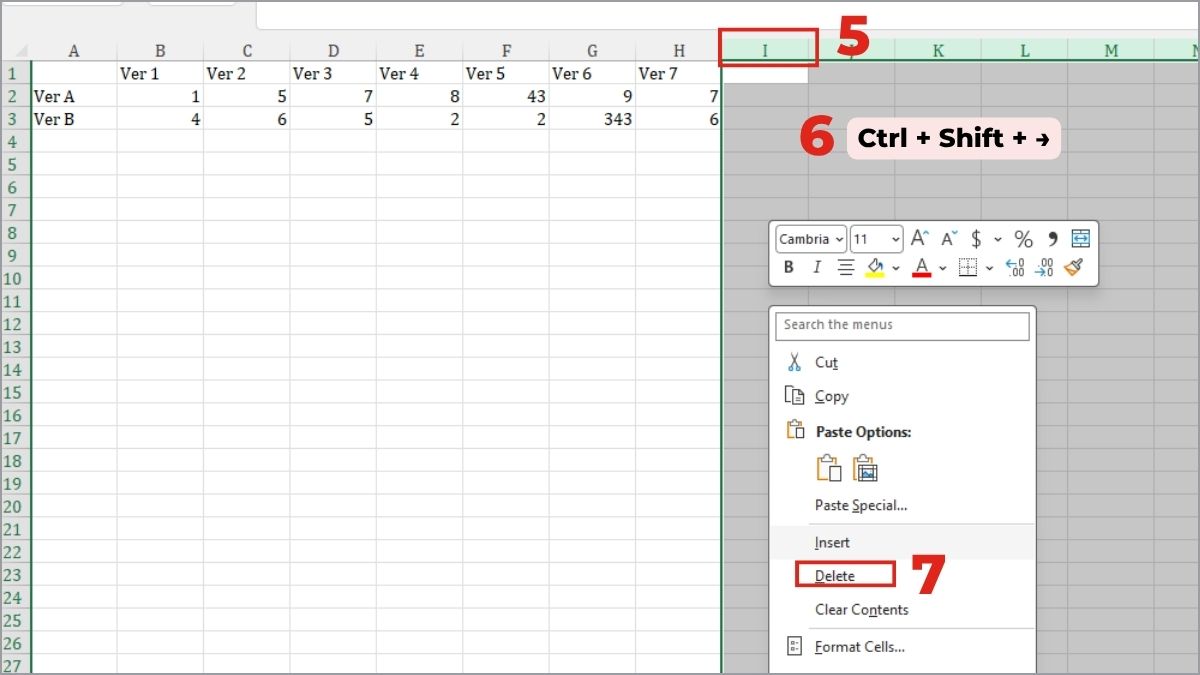This screenshot has width=1200, height=675.
Task: Click the Decrease Decimal icon
Action: pyautogui.click(x=1044, y=268)
